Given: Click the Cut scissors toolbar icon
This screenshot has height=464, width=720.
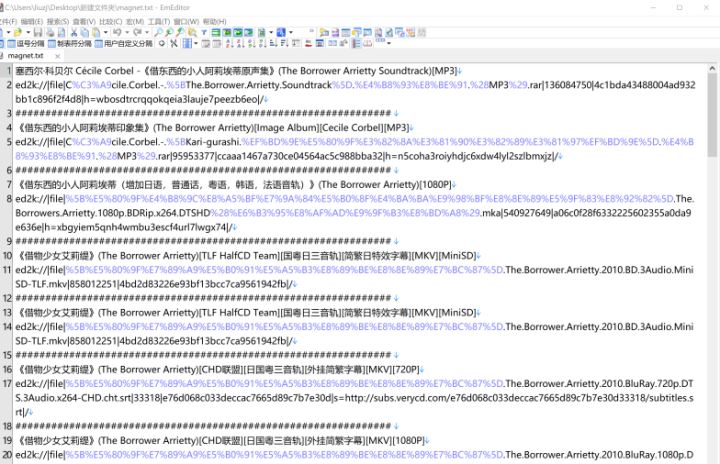Looking at the screenshot, I should click(x=73, y=32).
